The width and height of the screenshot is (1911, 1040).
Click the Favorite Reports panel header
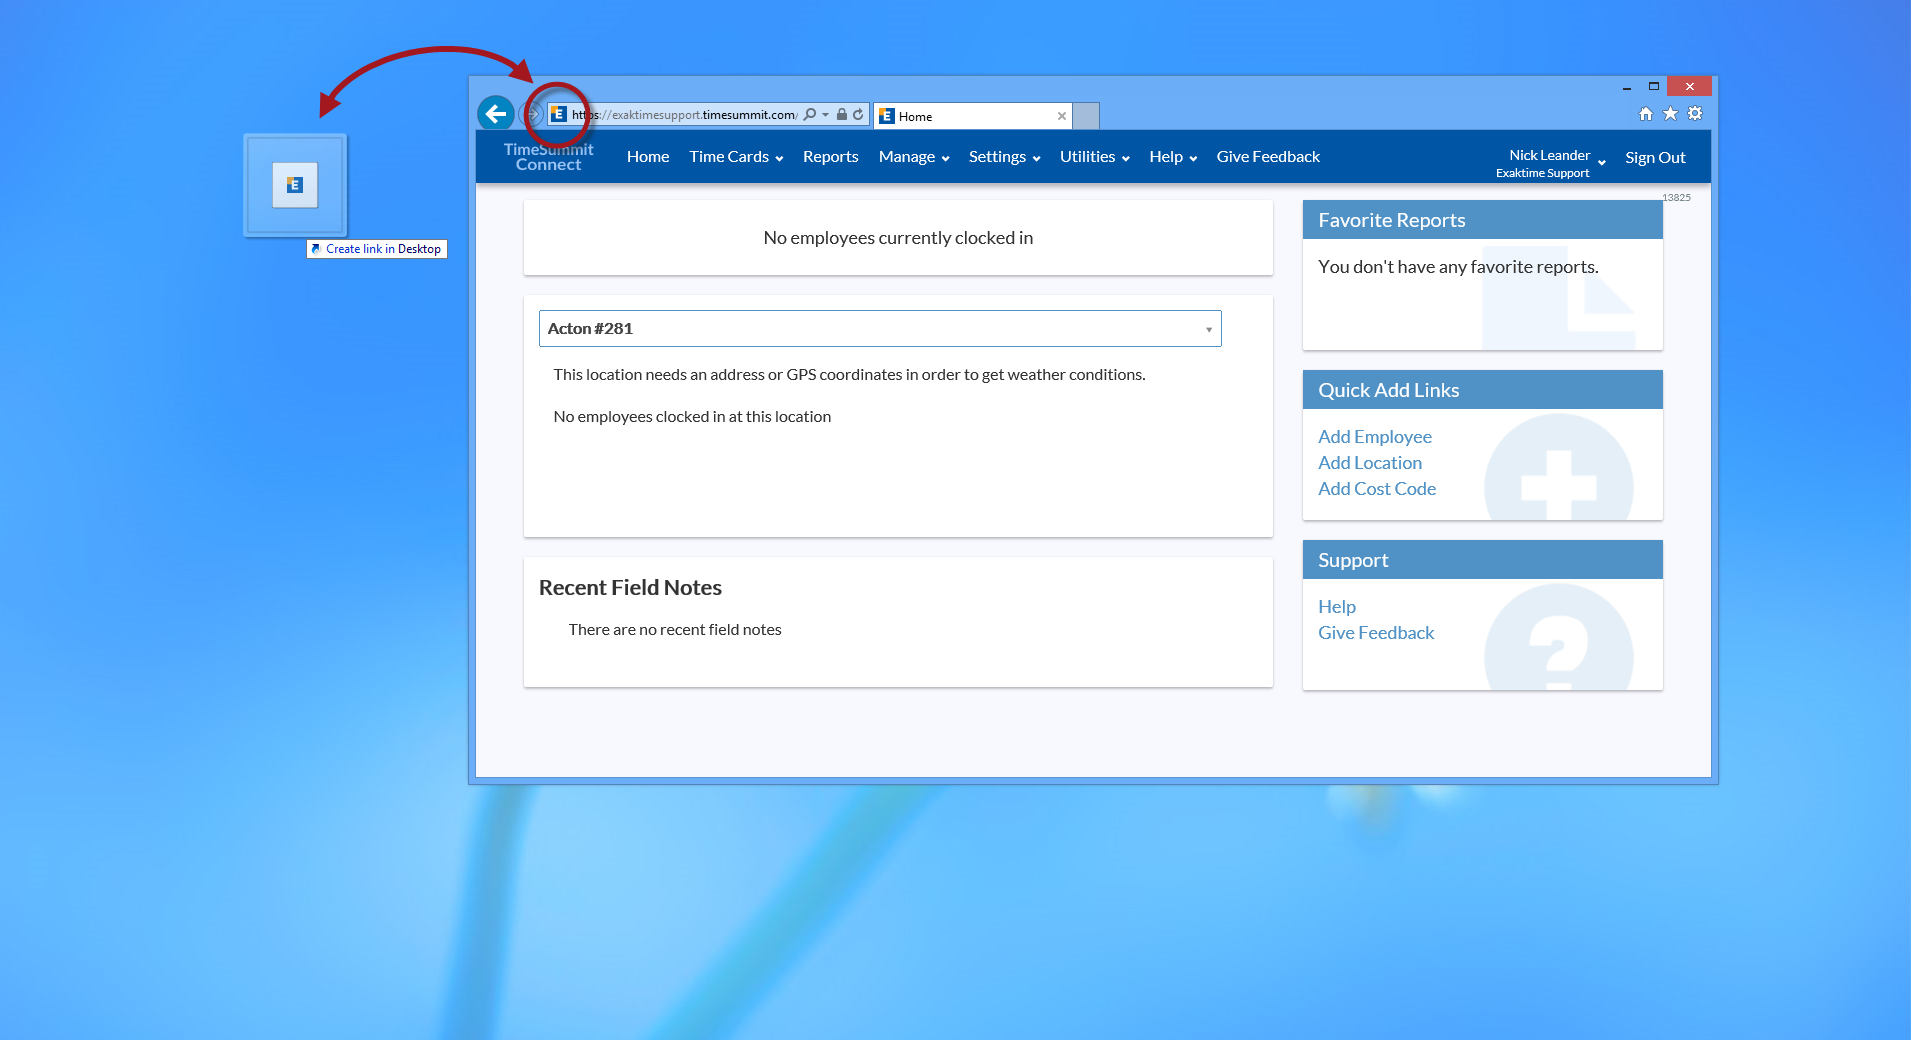point(1482,220)
